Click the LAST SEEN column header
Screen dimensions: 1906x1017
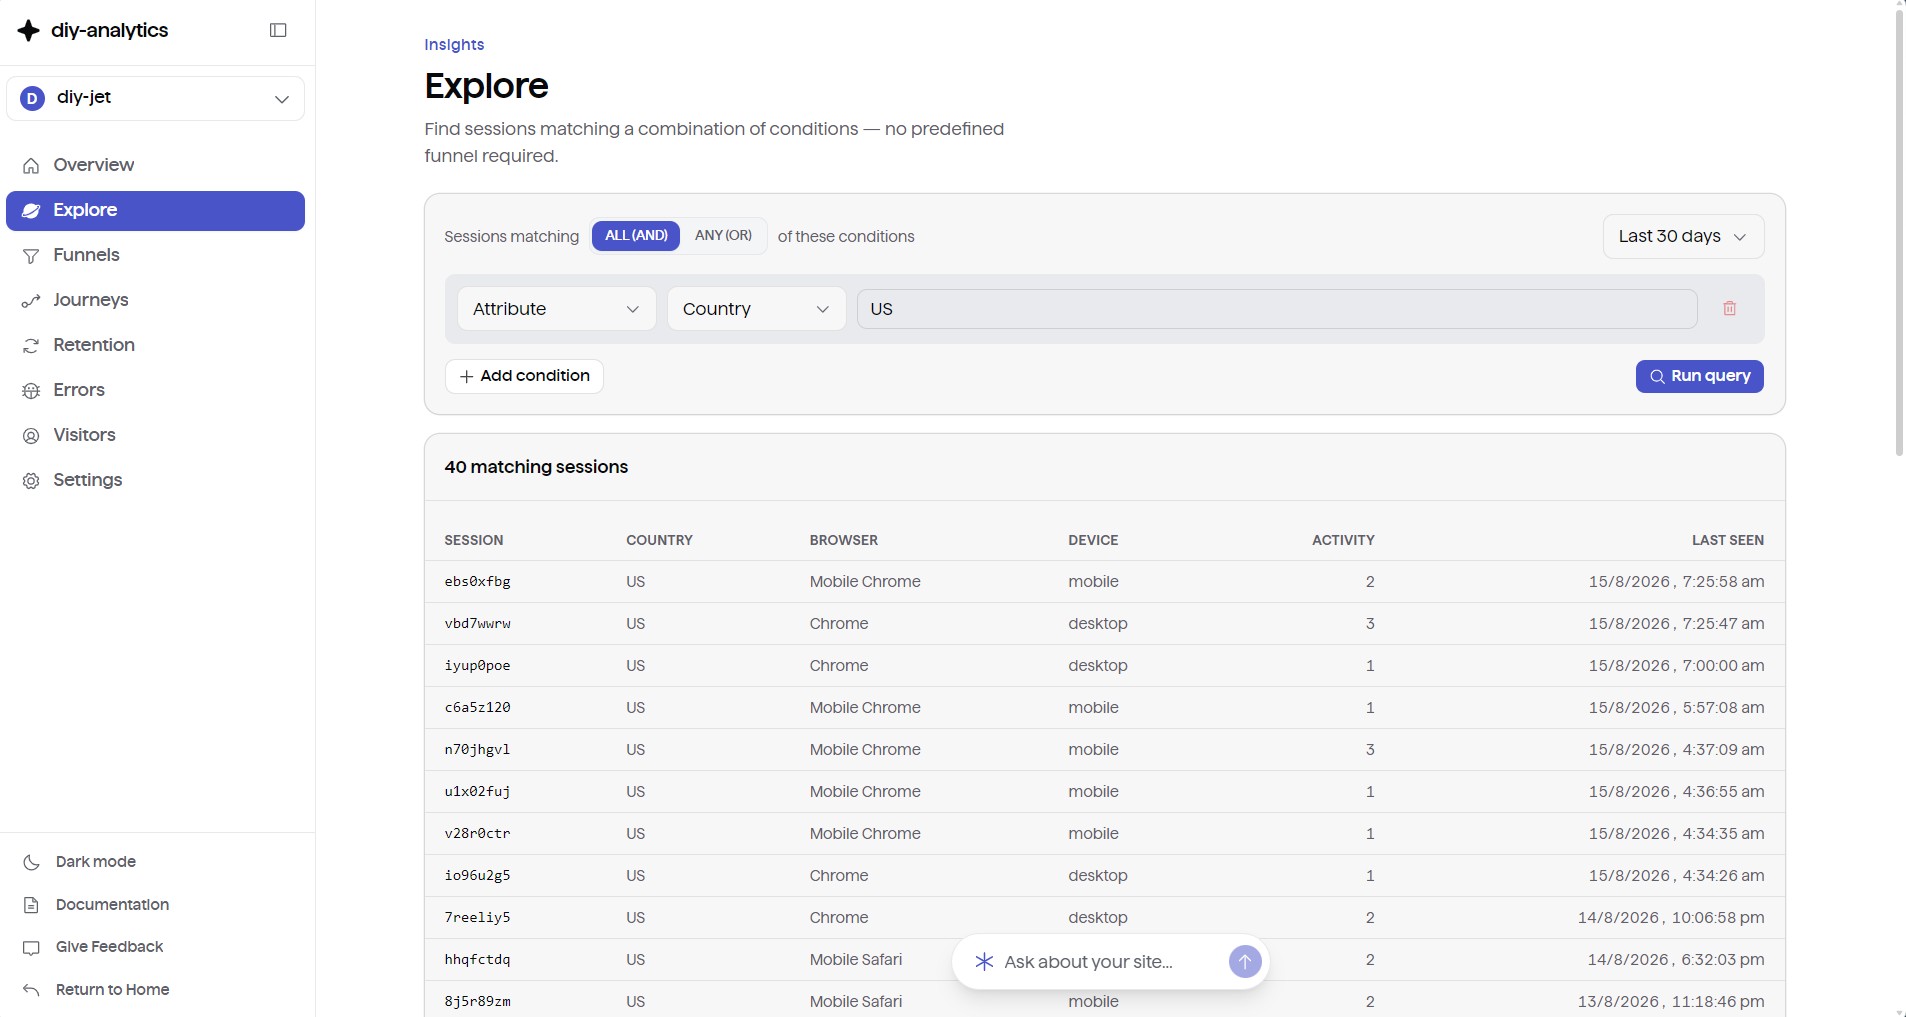1728,540
